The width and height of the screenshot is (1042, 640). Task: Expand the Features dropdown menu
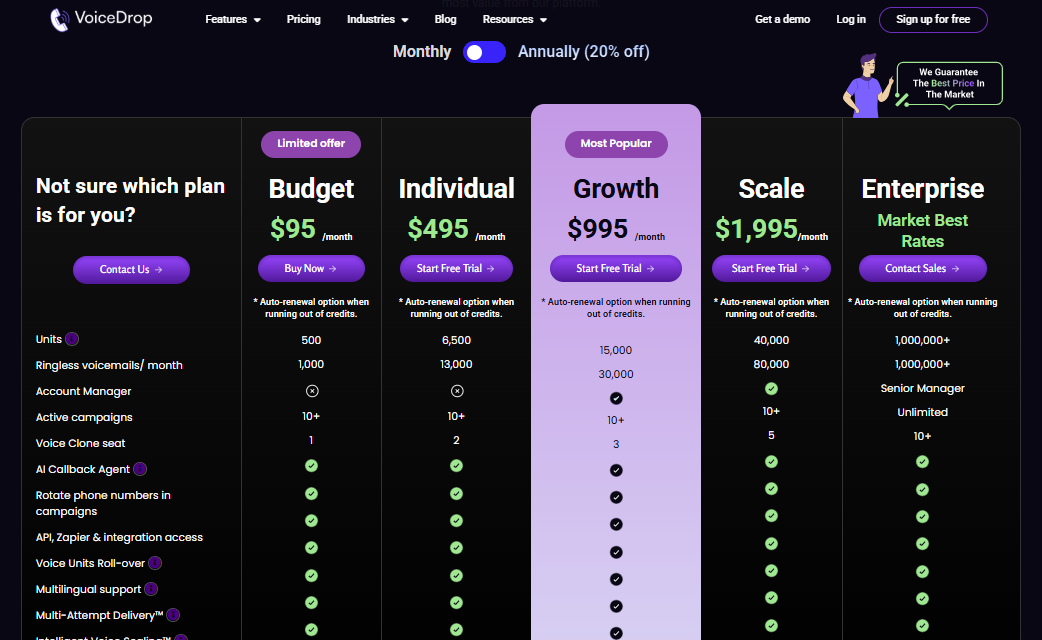click(x=233, y=19)
